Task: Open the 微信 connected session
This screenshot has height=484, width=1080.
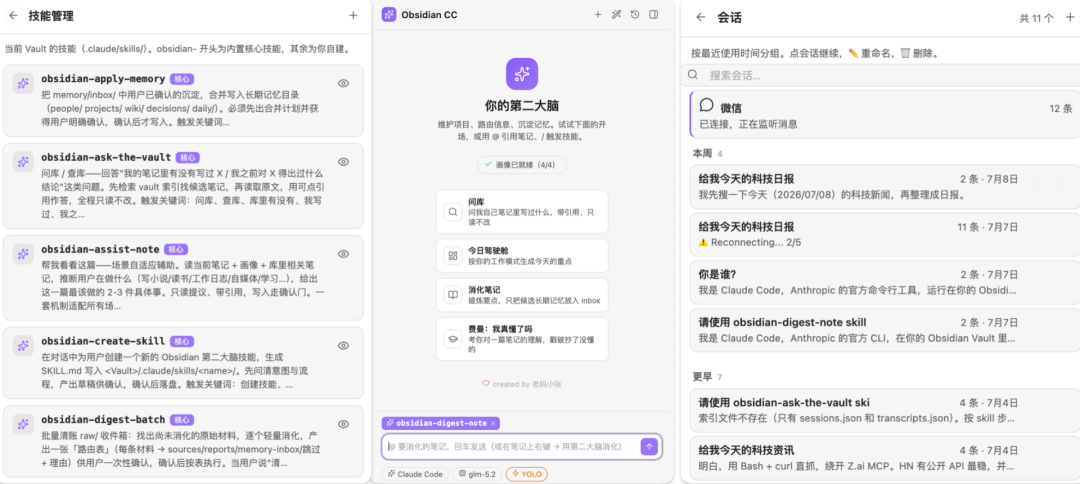Action: 884,115
